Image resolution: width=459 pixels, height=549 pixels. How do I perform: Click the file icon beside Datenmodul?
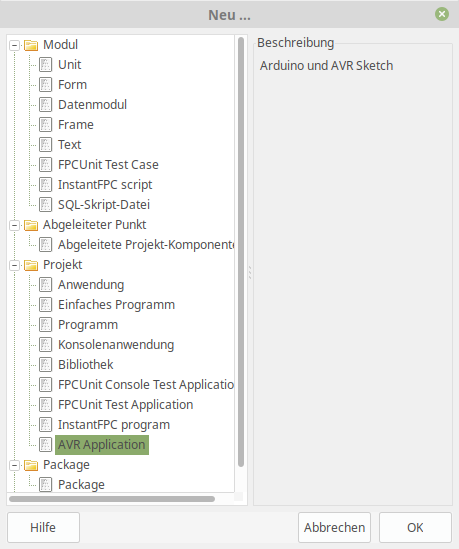click(46, 105)
